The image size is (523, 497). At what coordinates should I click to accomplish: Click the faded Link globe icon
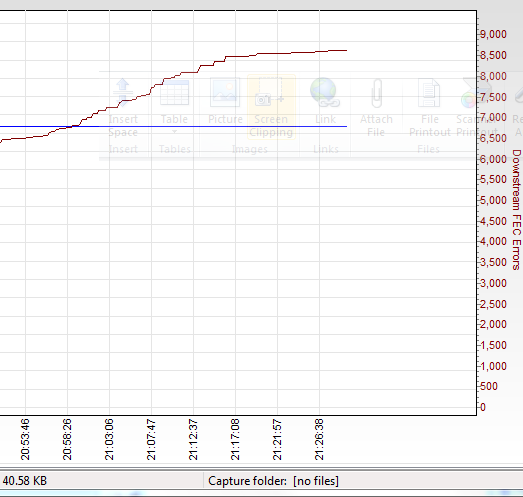click(325, 92)
